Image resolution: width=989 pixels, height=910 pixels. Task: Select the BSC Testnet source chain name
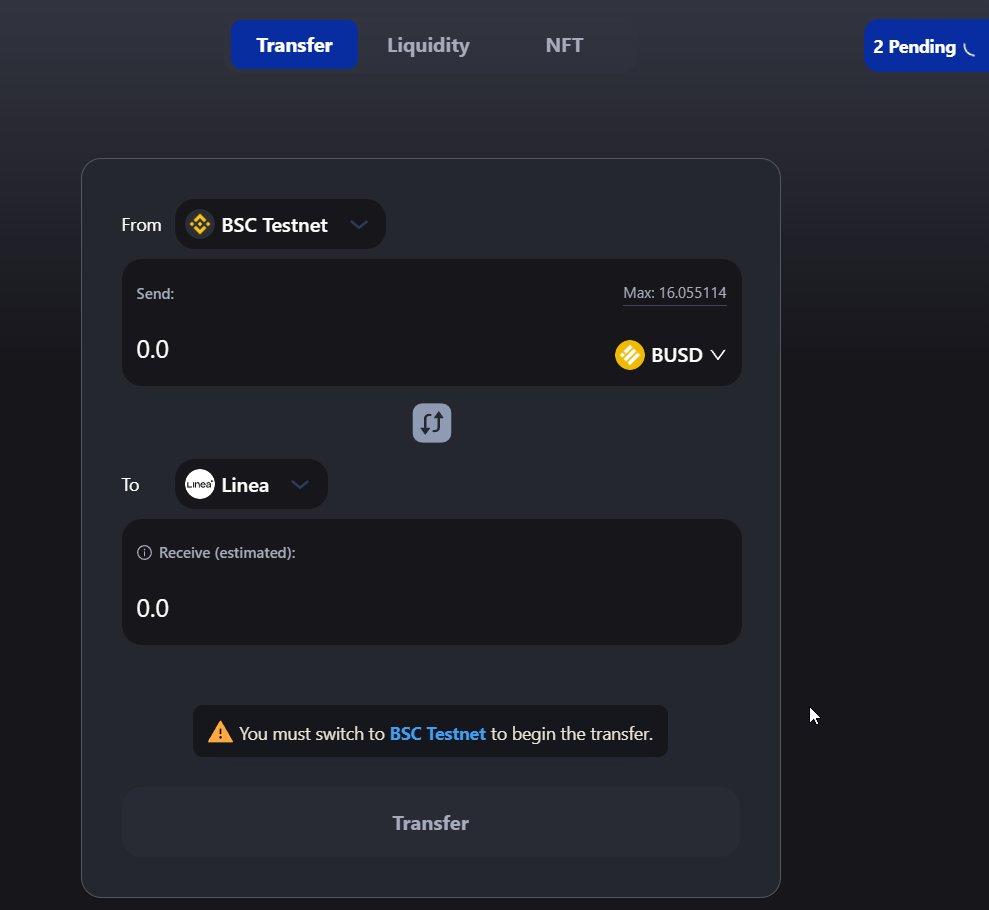coord(274,225)
